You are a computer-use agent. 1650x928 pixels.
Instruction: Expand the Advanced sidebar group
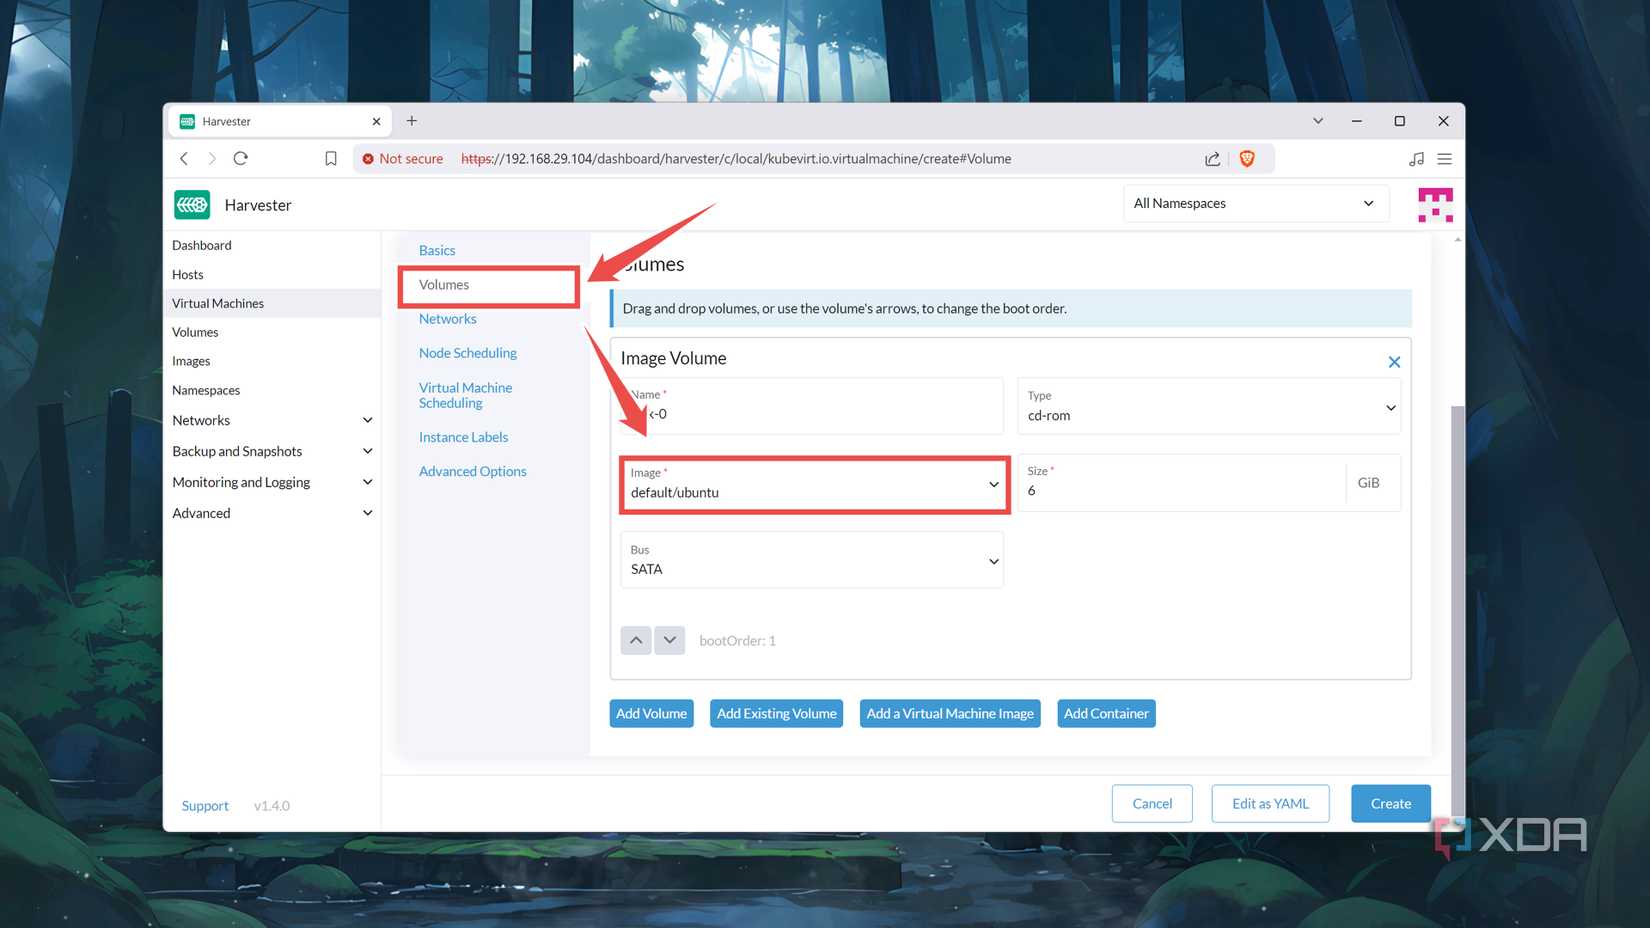[367, 513]
